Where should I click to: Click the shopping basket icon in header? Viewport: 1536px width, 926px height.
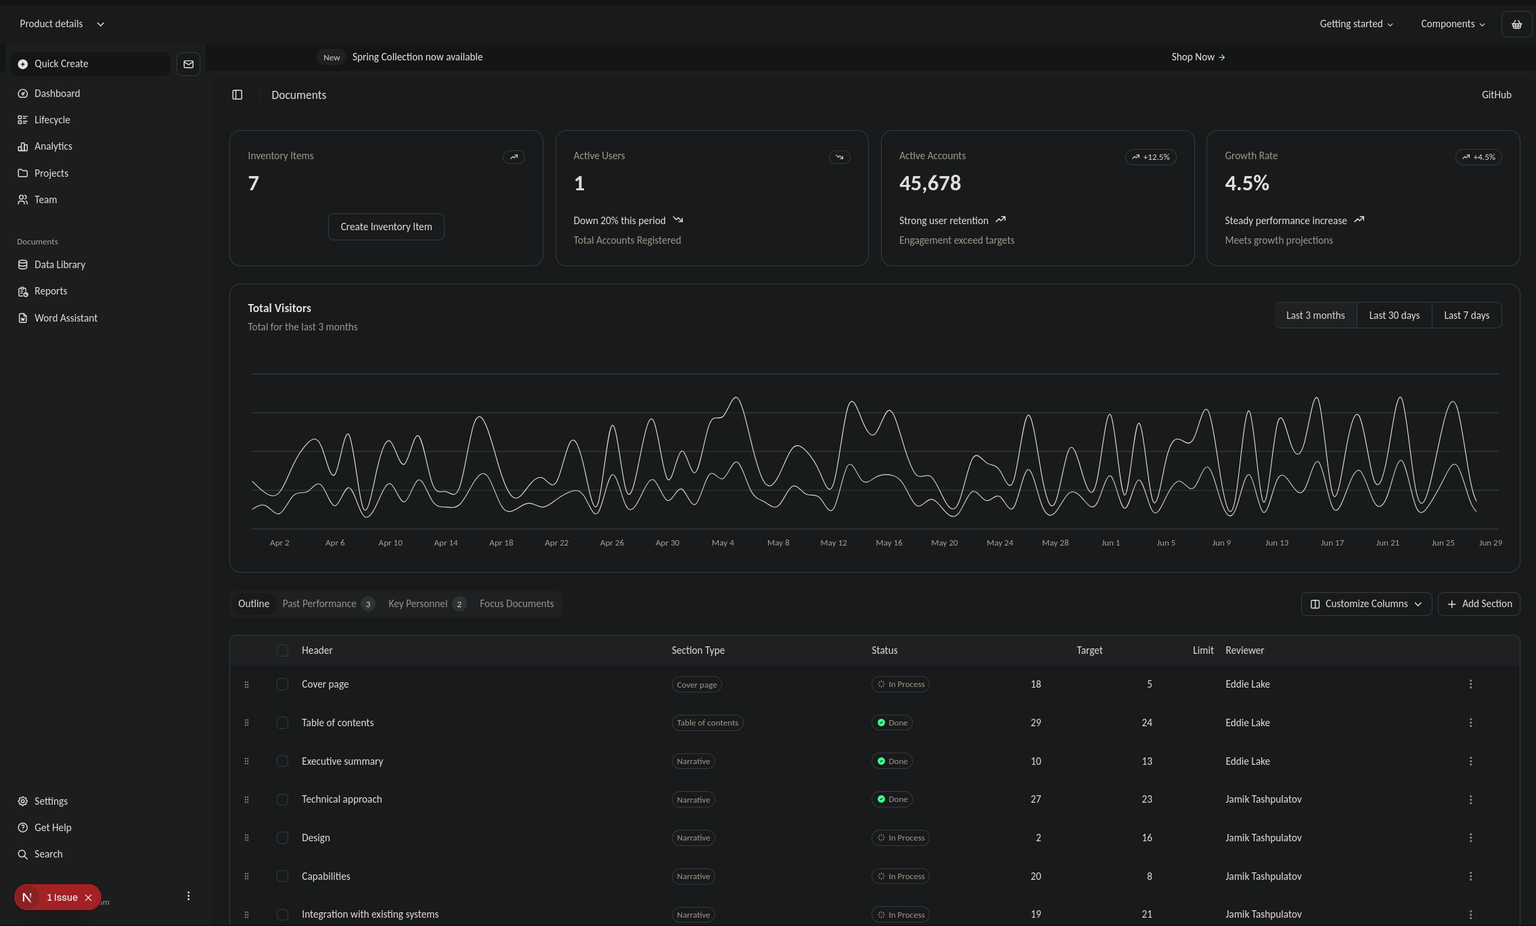(x=1516, y=24)
